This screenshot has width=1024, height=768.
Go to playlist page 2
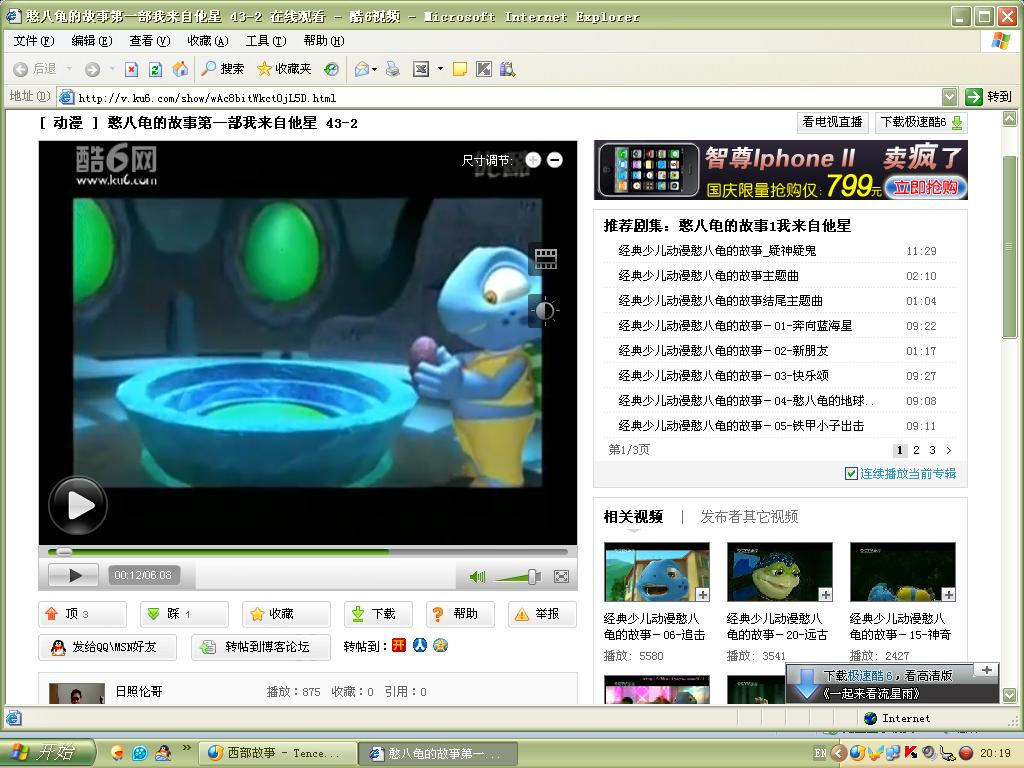pos(916,450)
